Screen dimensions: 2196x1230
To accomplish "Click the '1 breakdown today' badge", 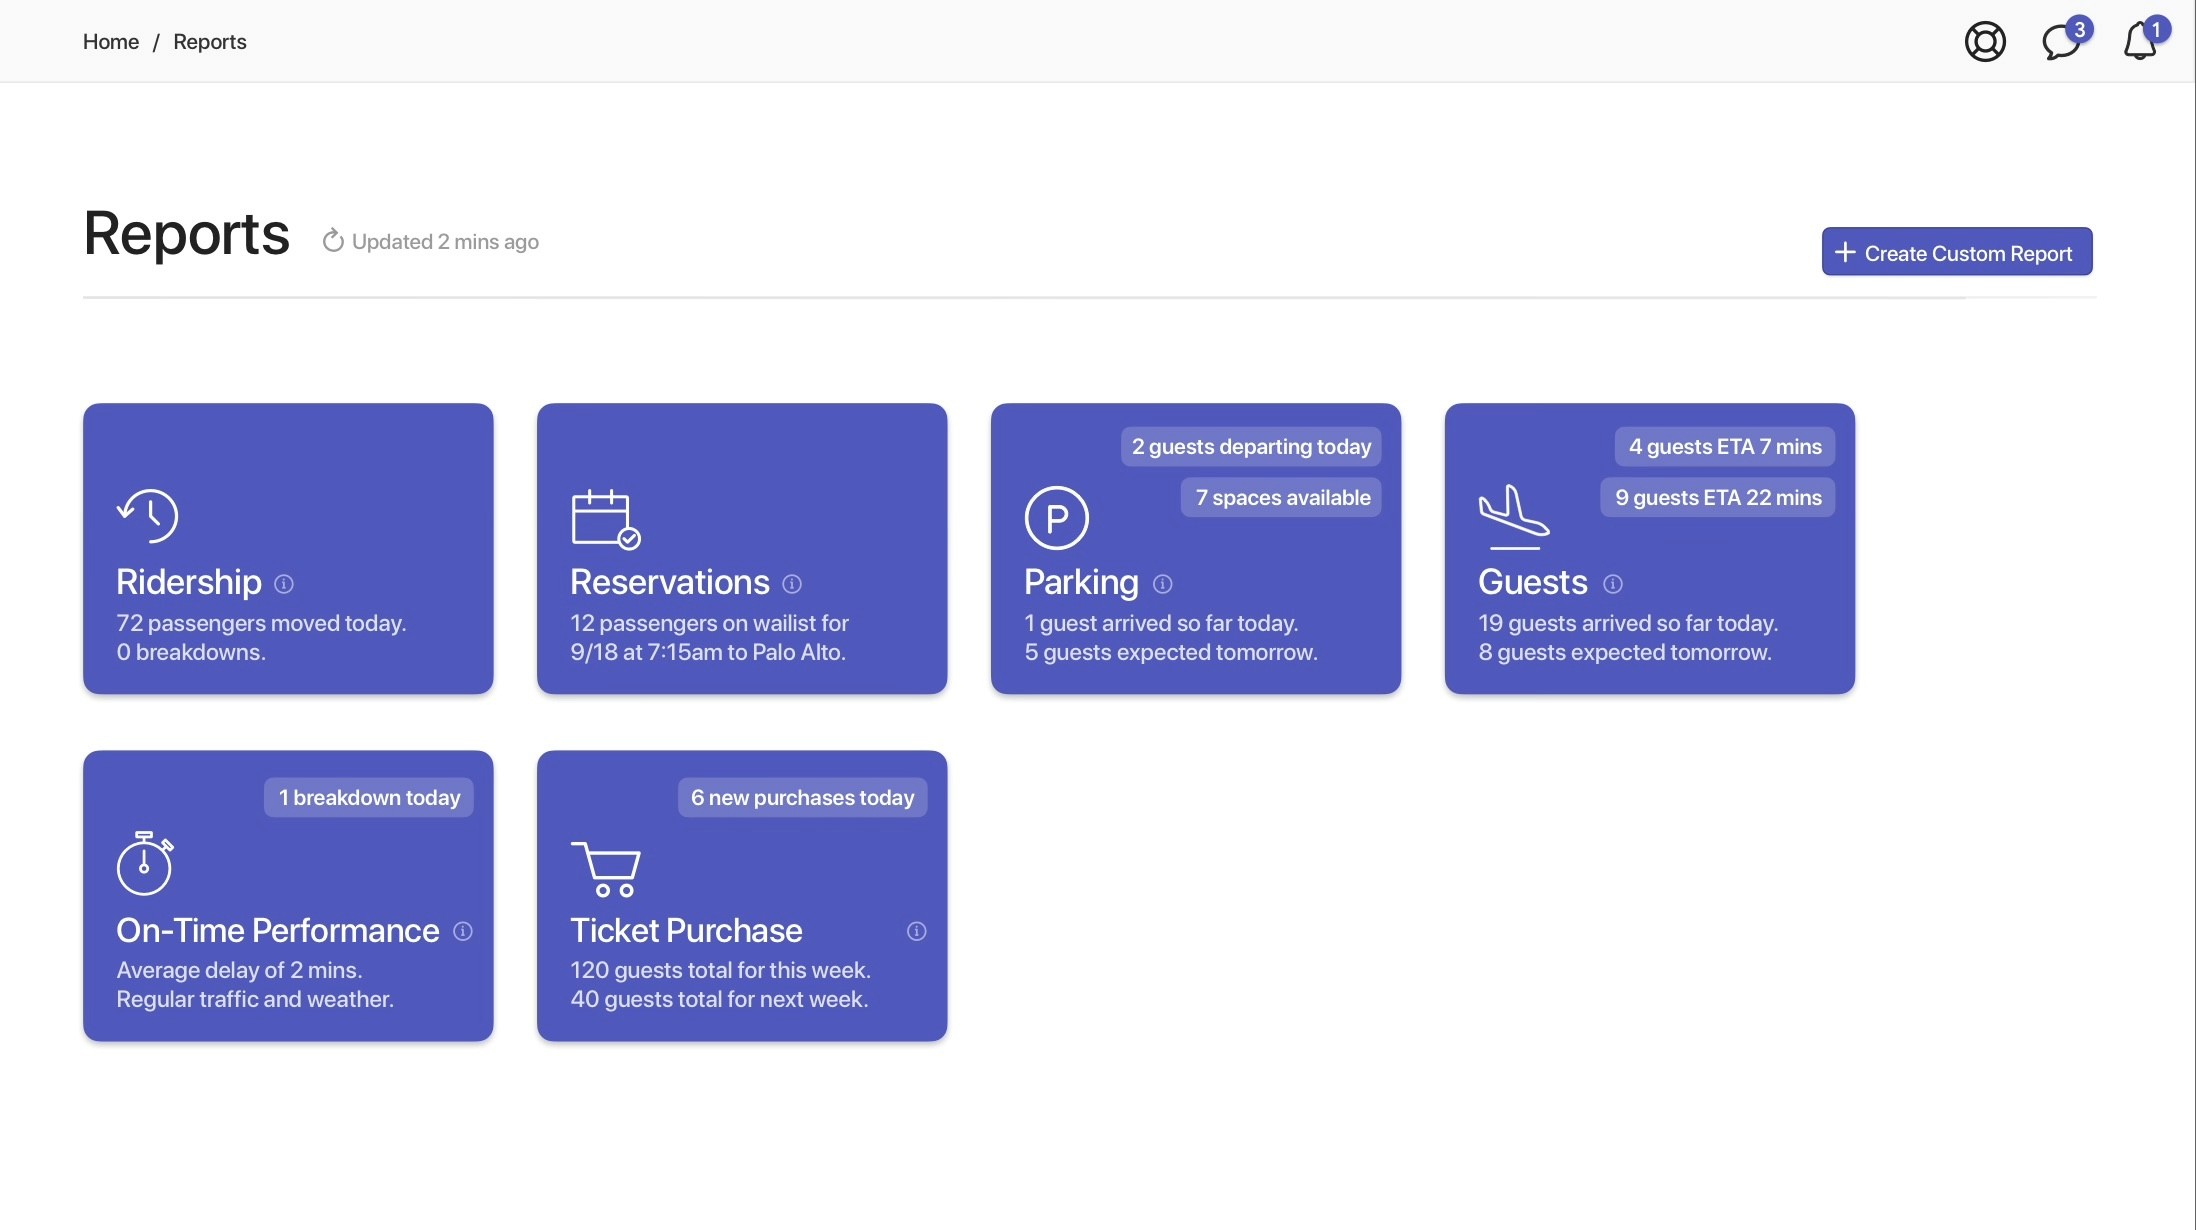I will point(369,798).
